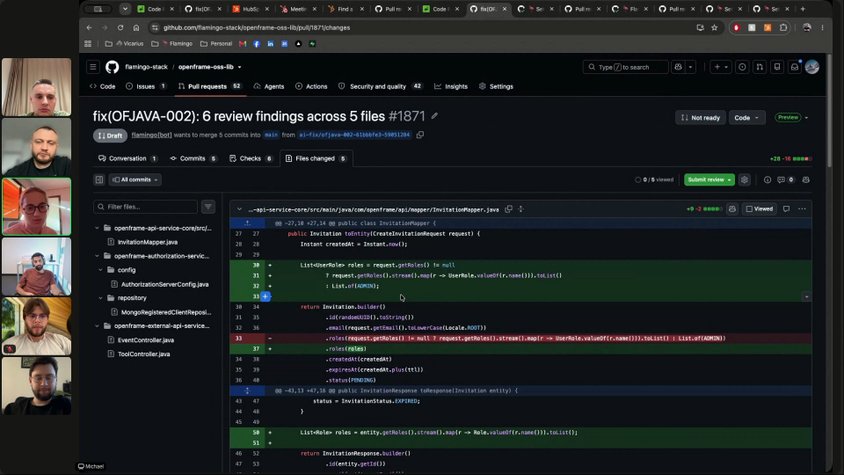The image size is (844, 475).
Task: Open Gmail bookmark icon
Action: click(243, 44)
